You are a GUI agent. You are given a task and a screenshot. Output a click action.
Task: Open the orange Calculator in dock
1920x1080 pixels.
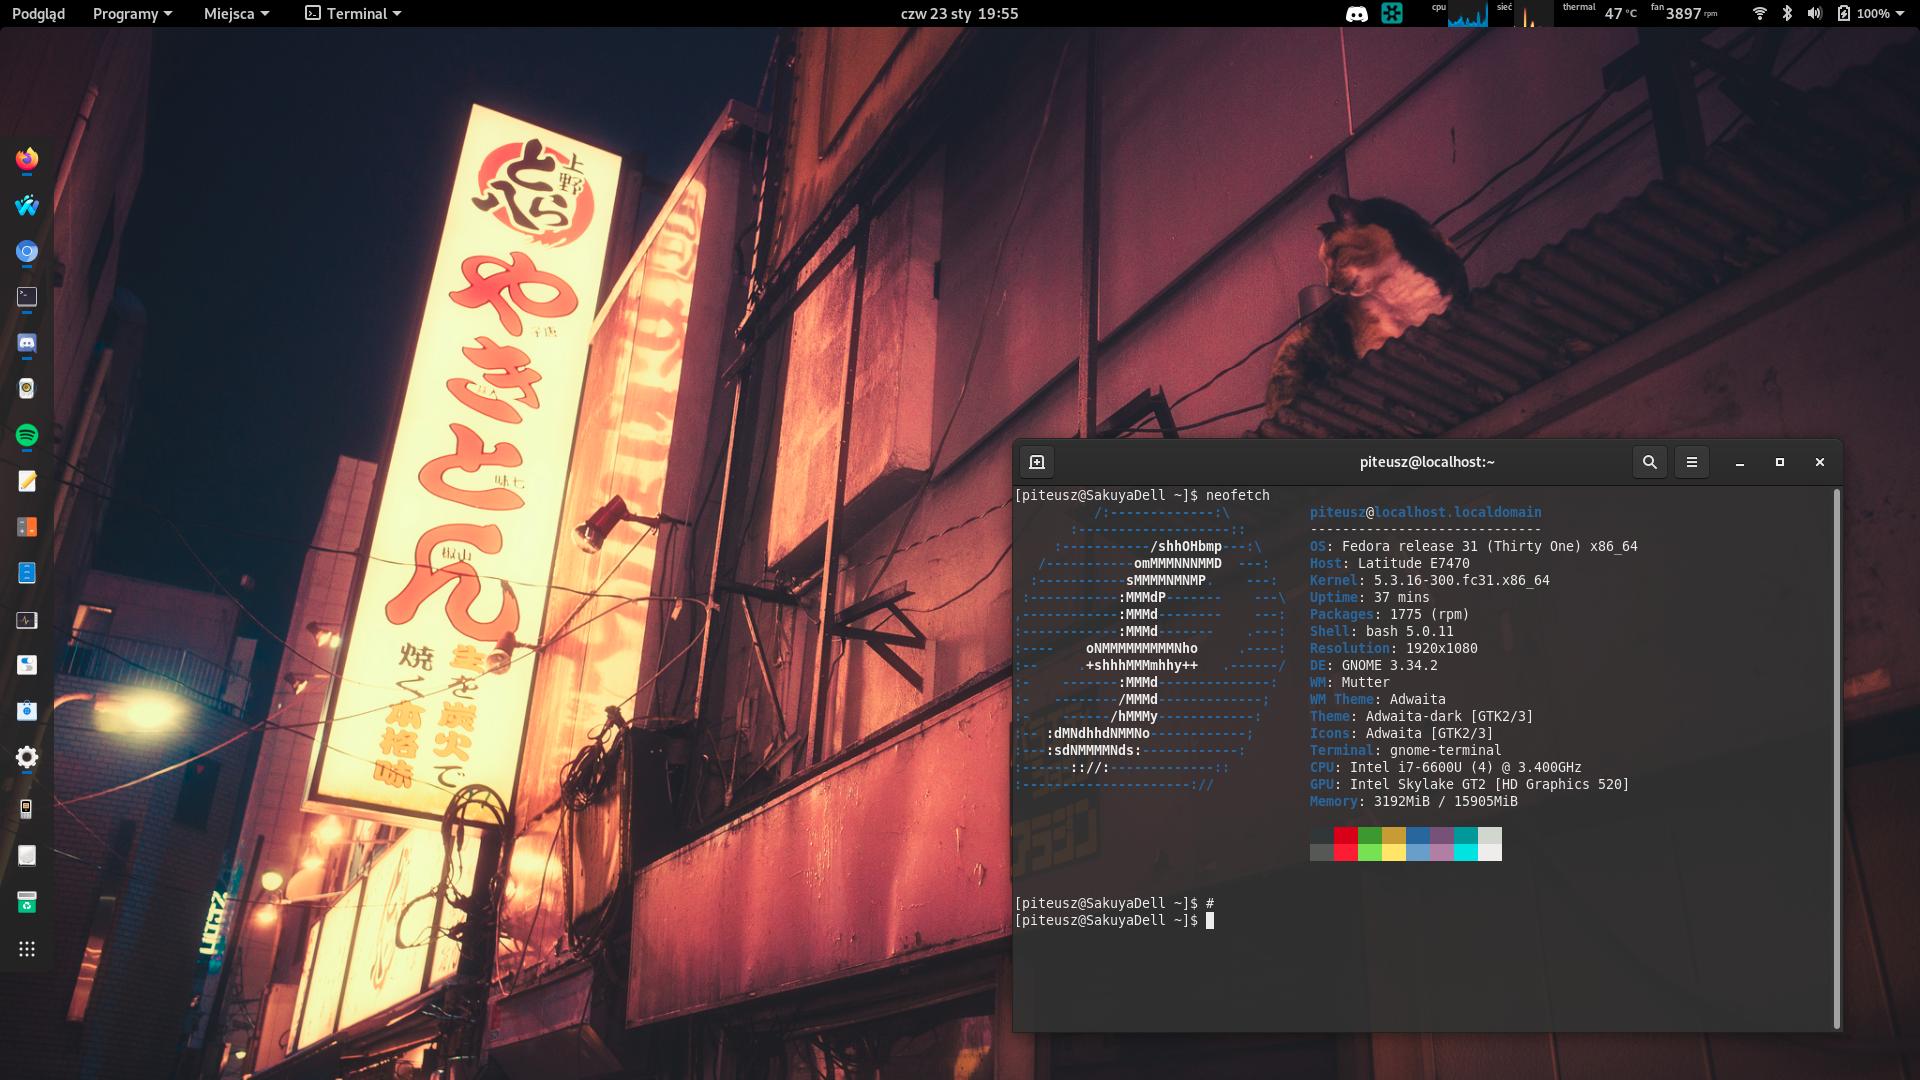pos(27,527)
